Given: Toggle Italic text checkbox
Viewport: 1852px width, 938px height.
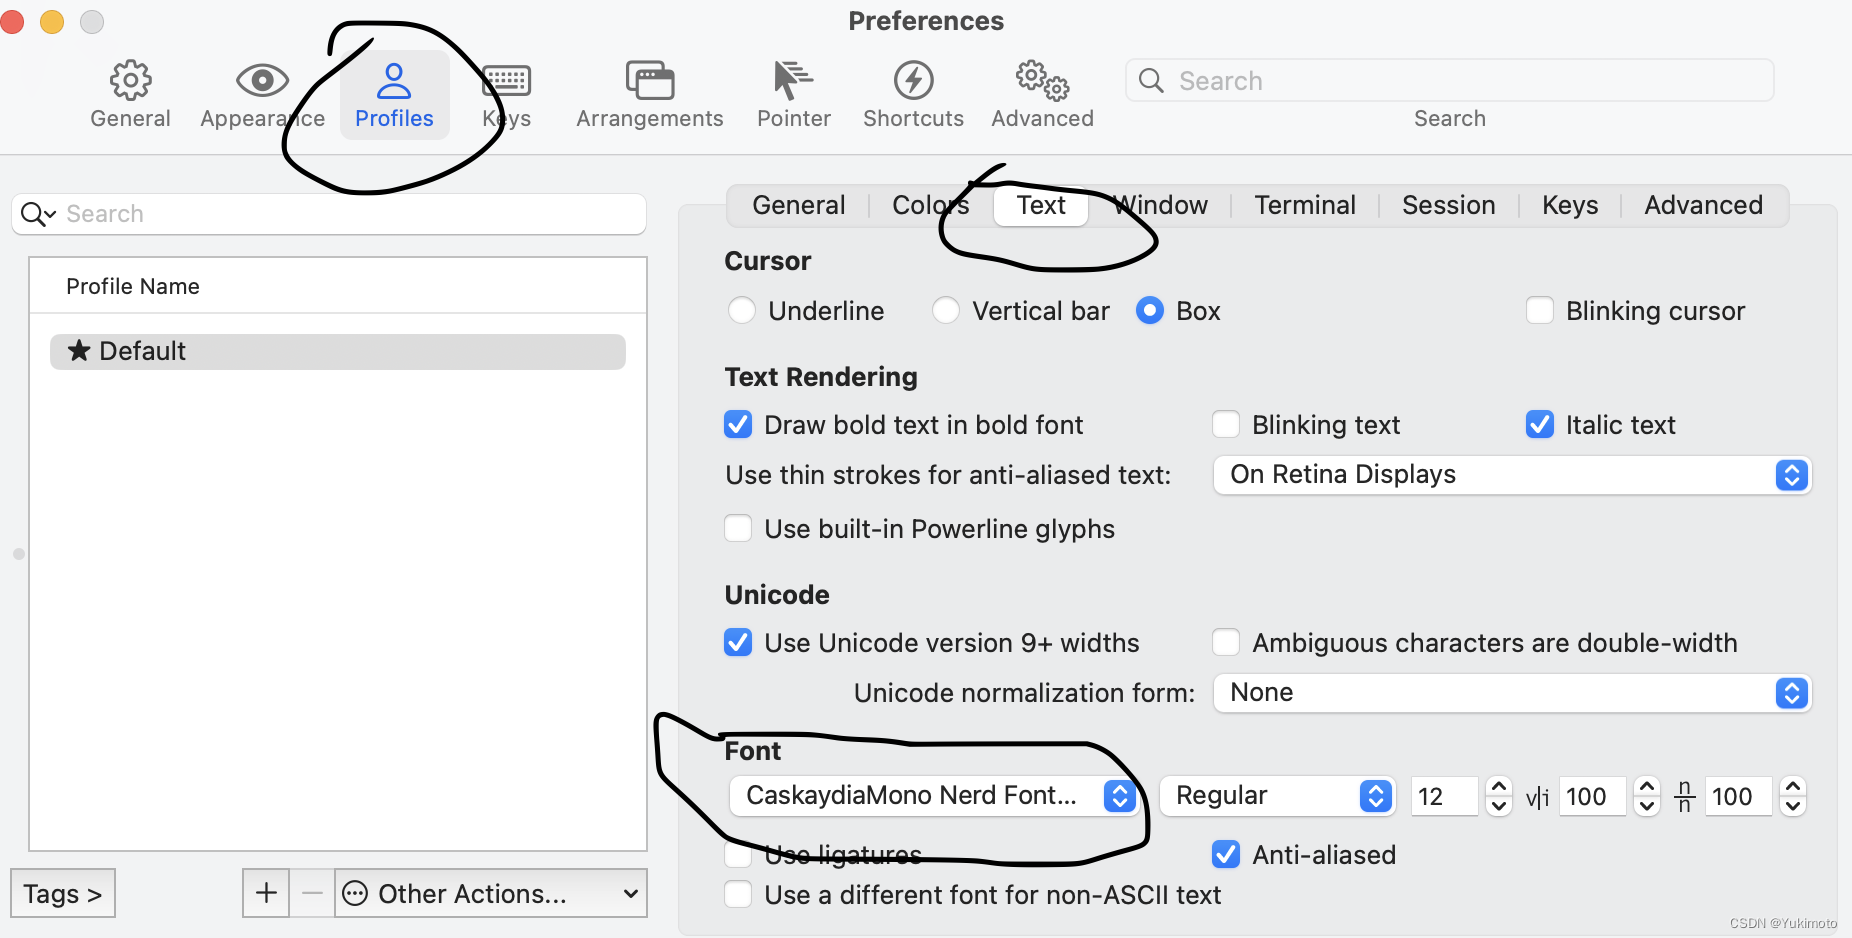Looking at the screenshot, I should tap(1540, 424).
